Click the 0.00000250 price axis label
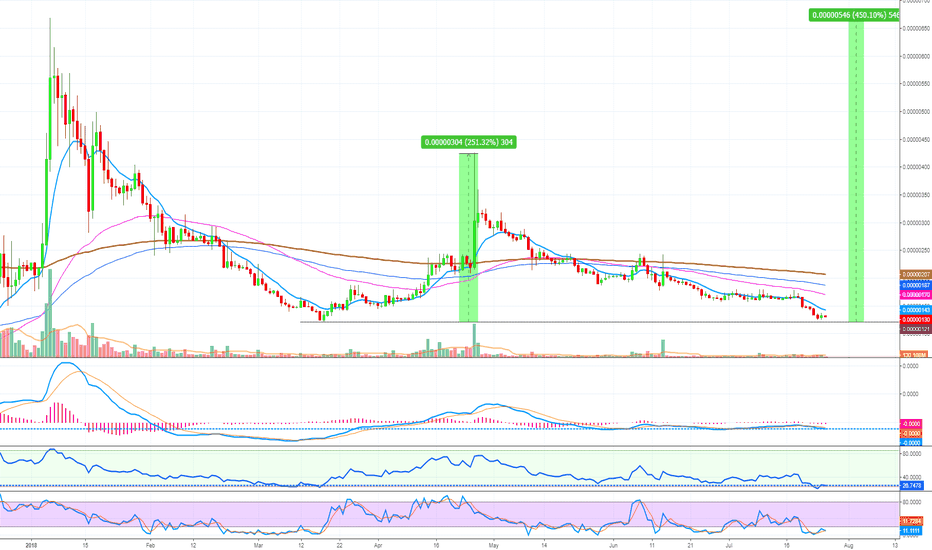The width and height of the screenshot is (932, 550). tap(916, 250)
